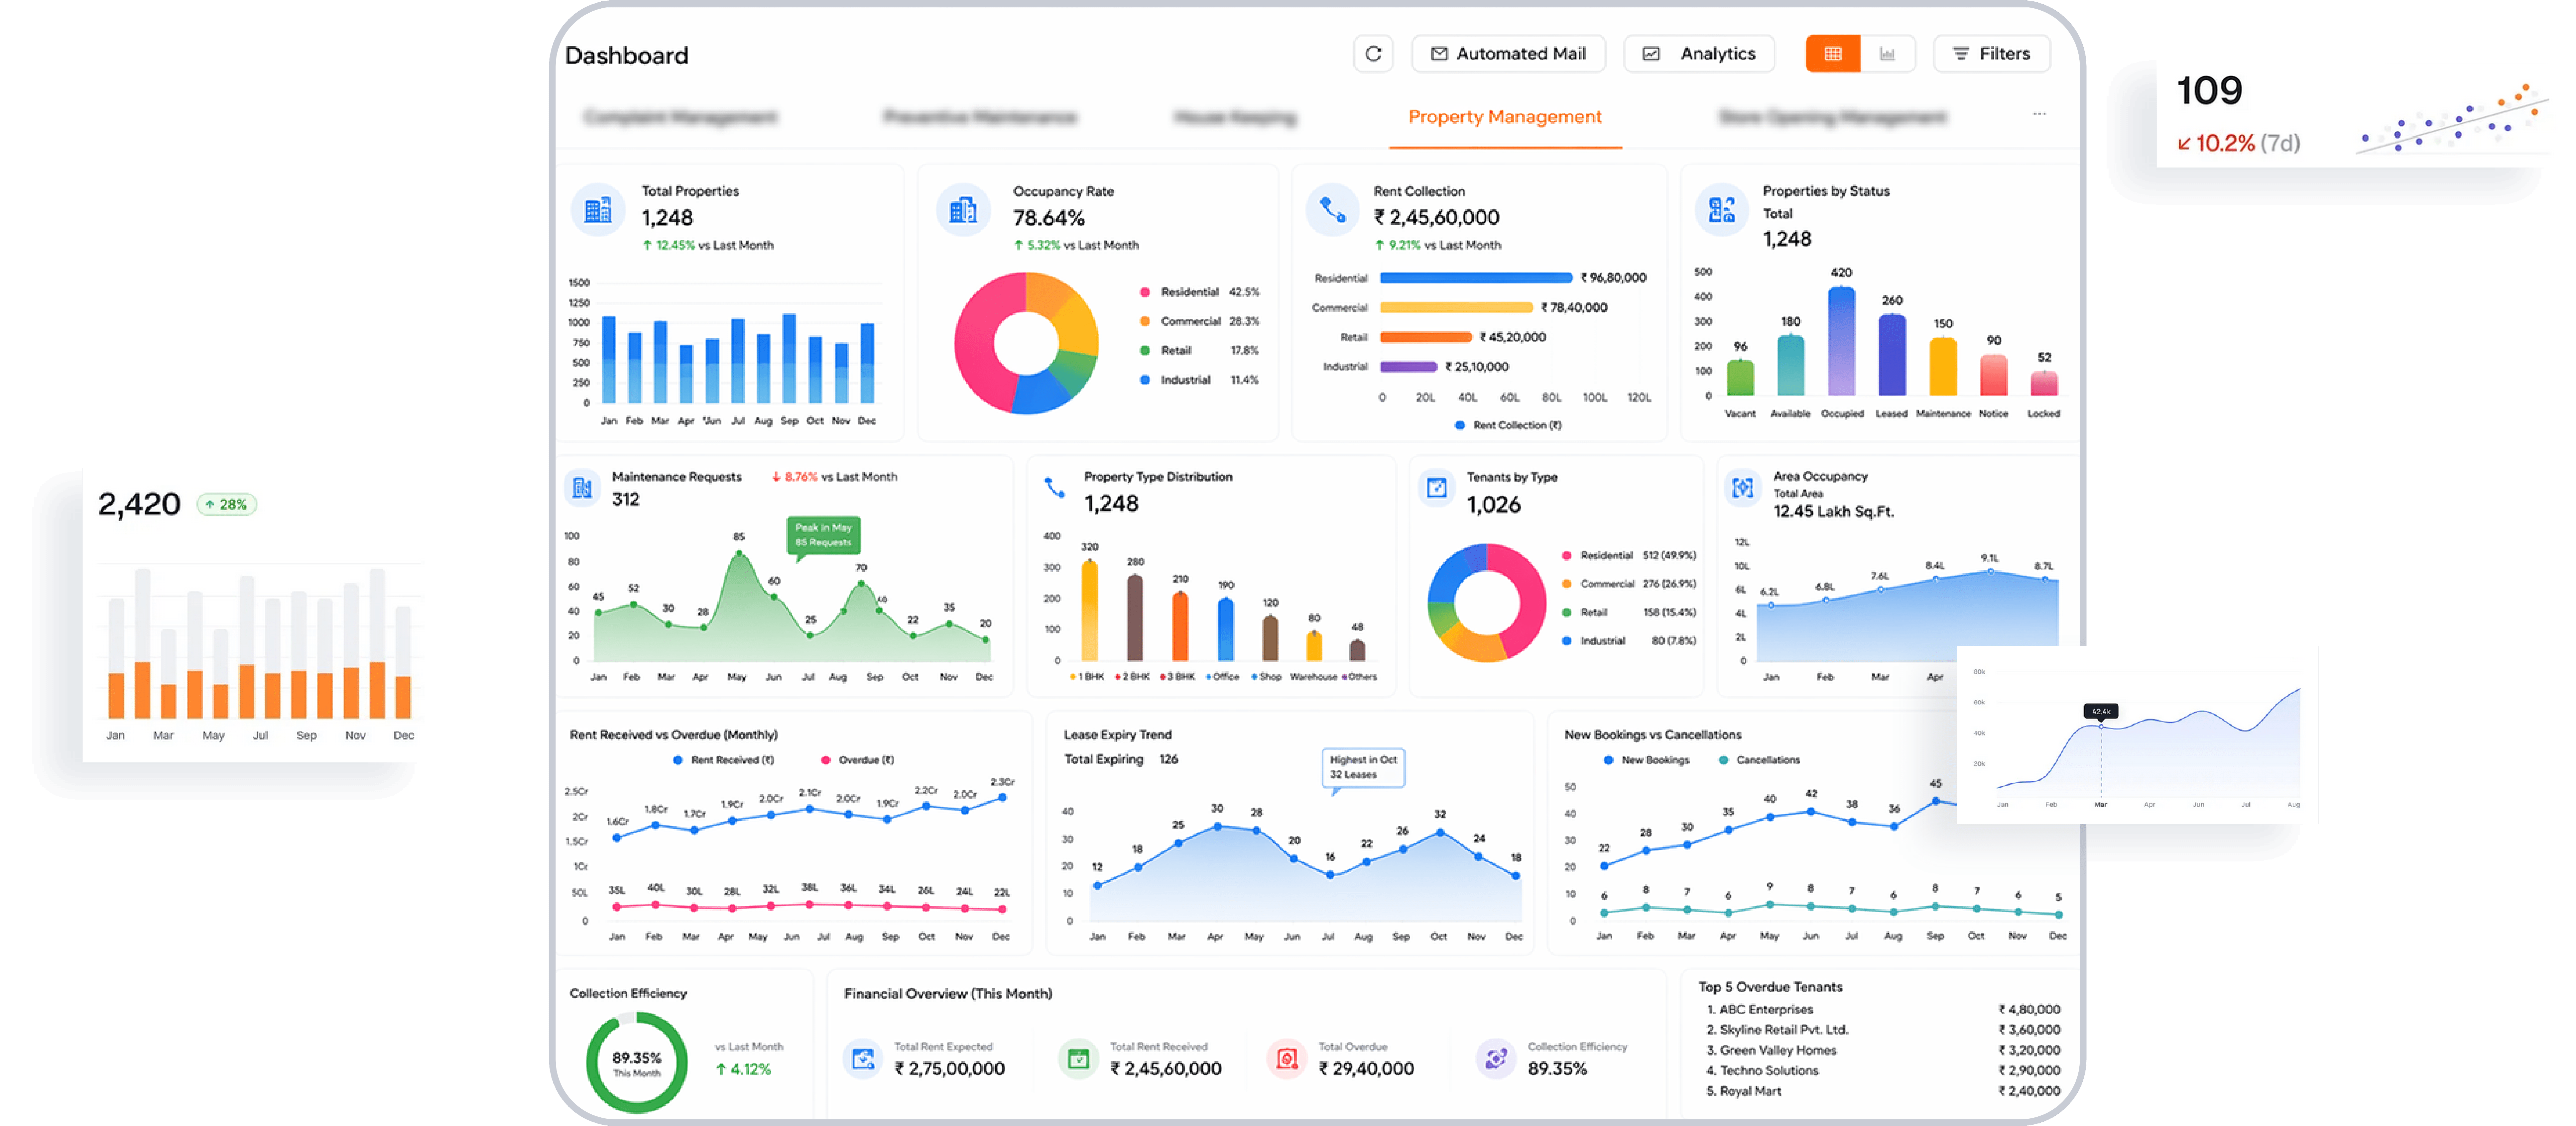Click the Total Rent Expected icon

click(863, 1059)
